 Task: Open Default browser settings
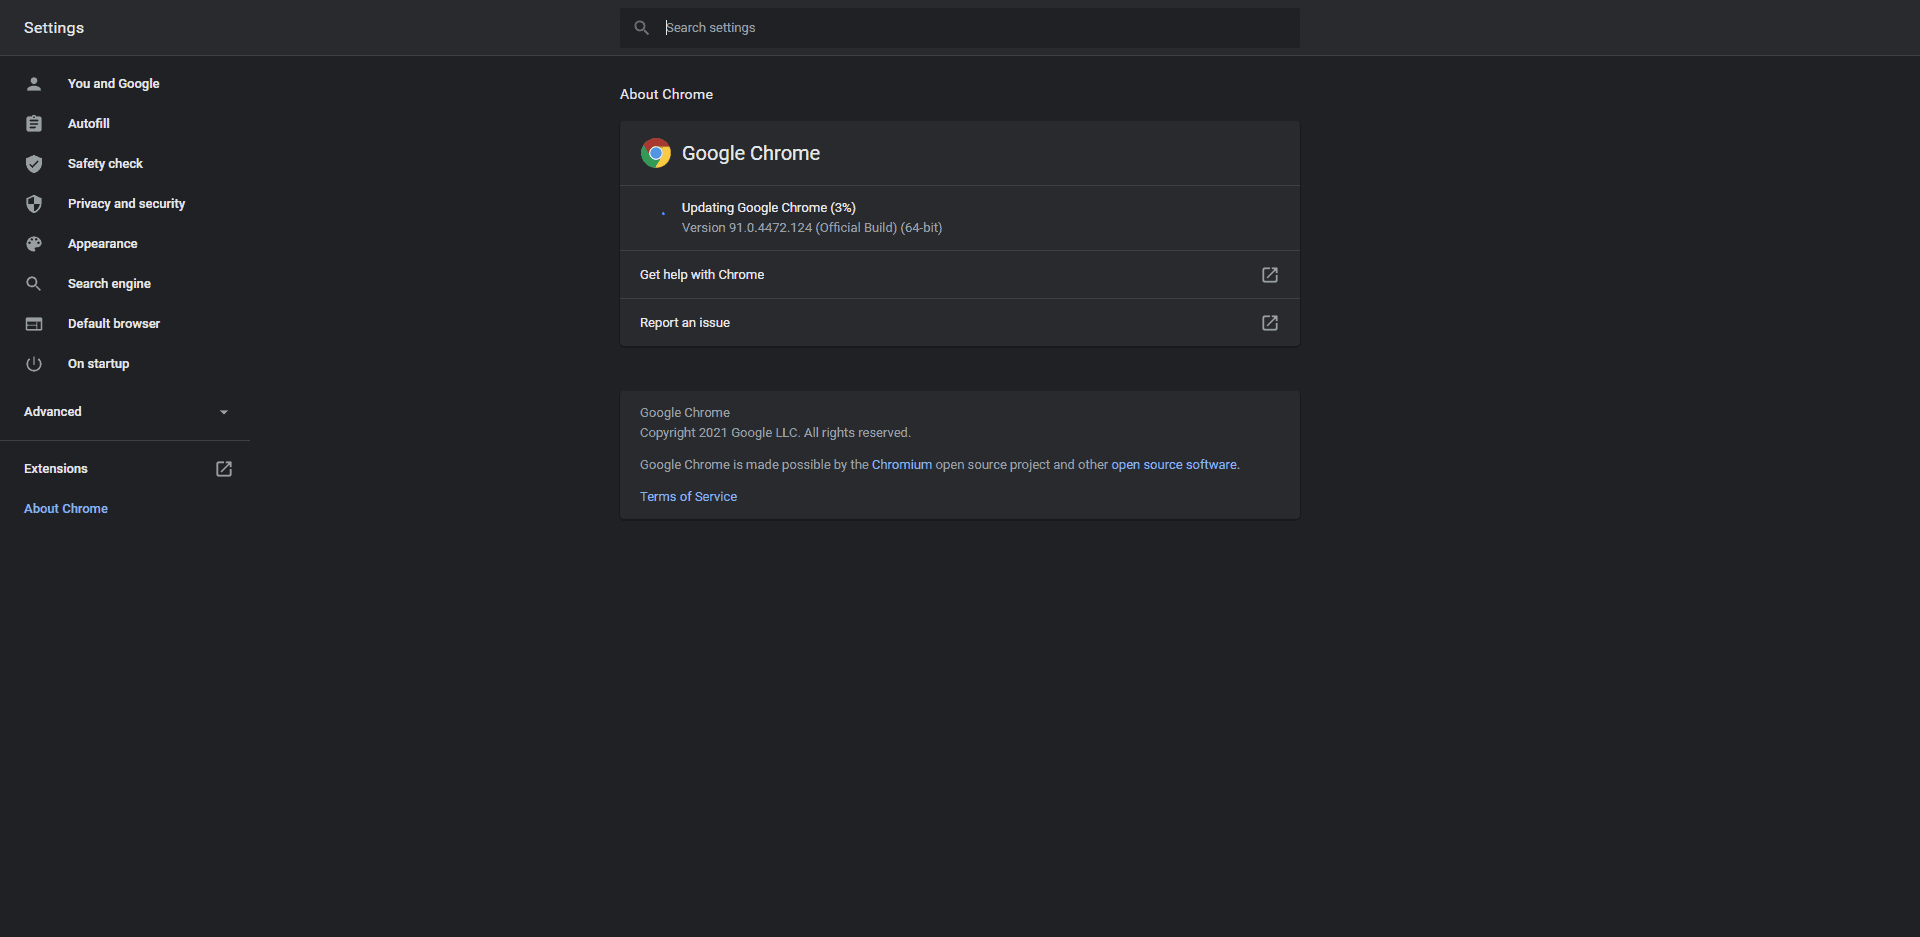click(x=114, y=324)
